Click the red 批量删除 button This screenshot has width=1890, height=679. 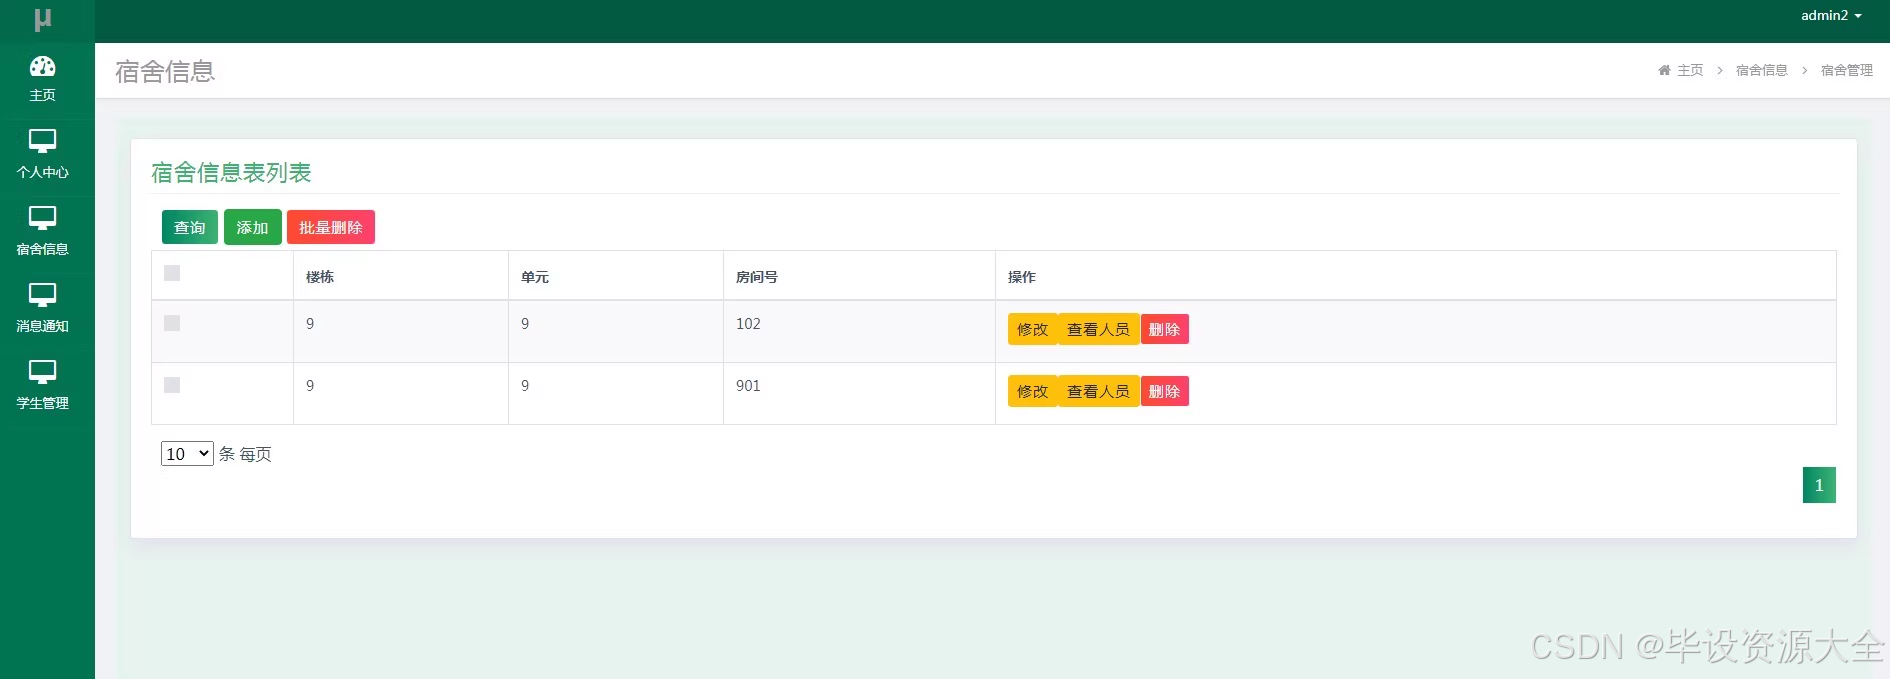click(x=331, y=227)
